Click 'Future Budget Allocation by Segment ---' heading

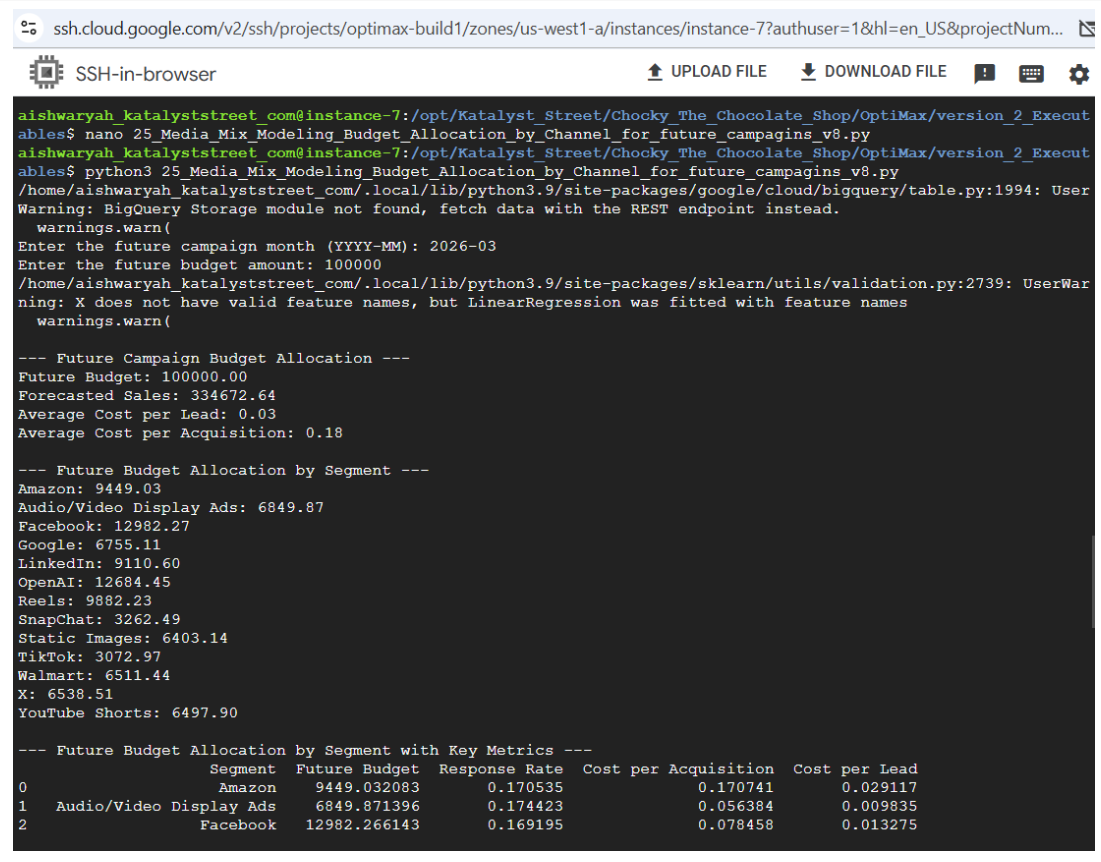pyautogui.click(x=223, y=470)
